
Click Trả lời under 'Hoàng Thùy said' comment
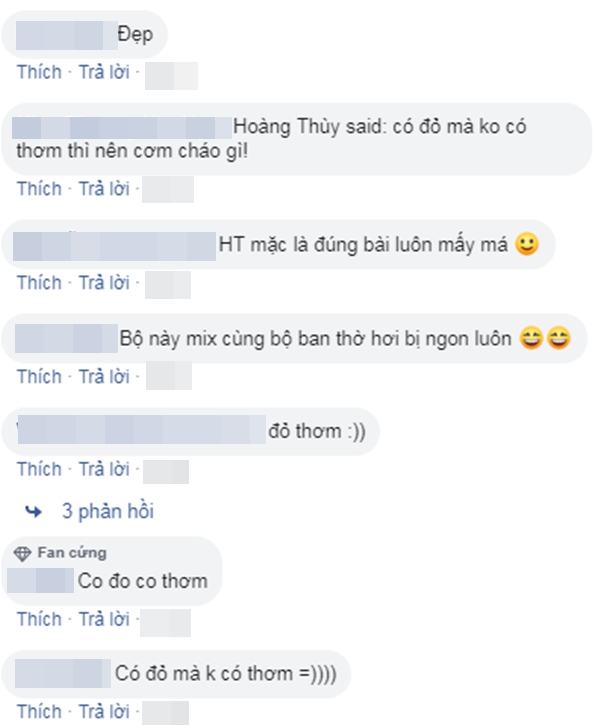105,188
